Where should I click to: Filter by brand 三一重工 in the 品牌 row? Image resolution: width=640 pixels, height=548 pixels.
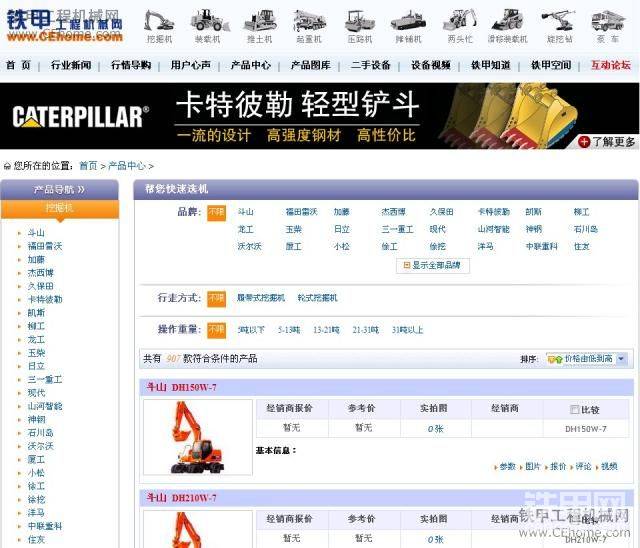point(397,229)
